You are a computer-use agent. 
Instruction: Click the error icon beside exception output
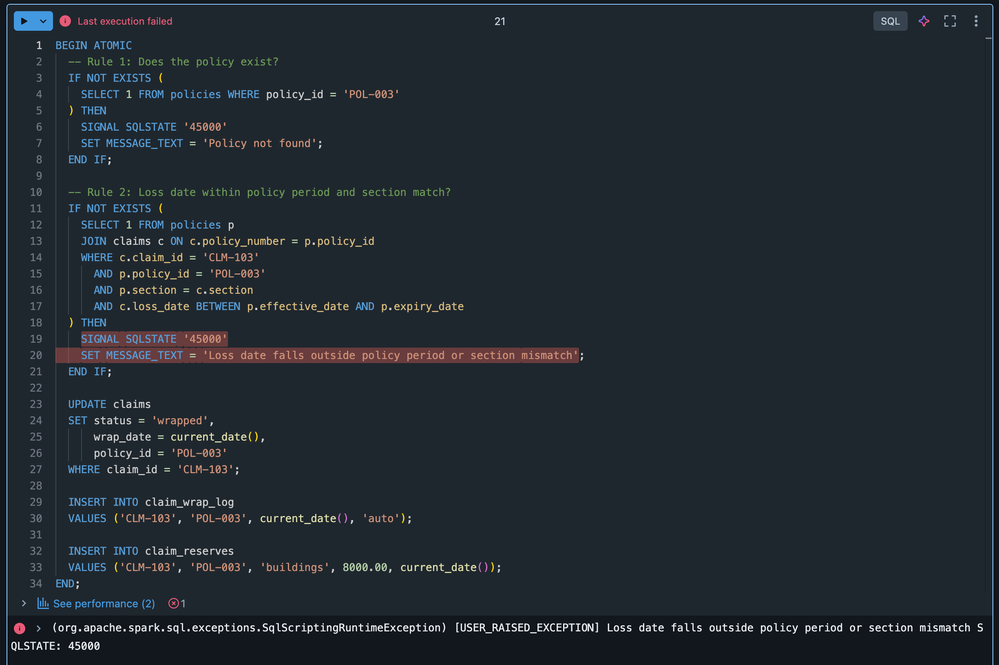(x=19, y=628)
